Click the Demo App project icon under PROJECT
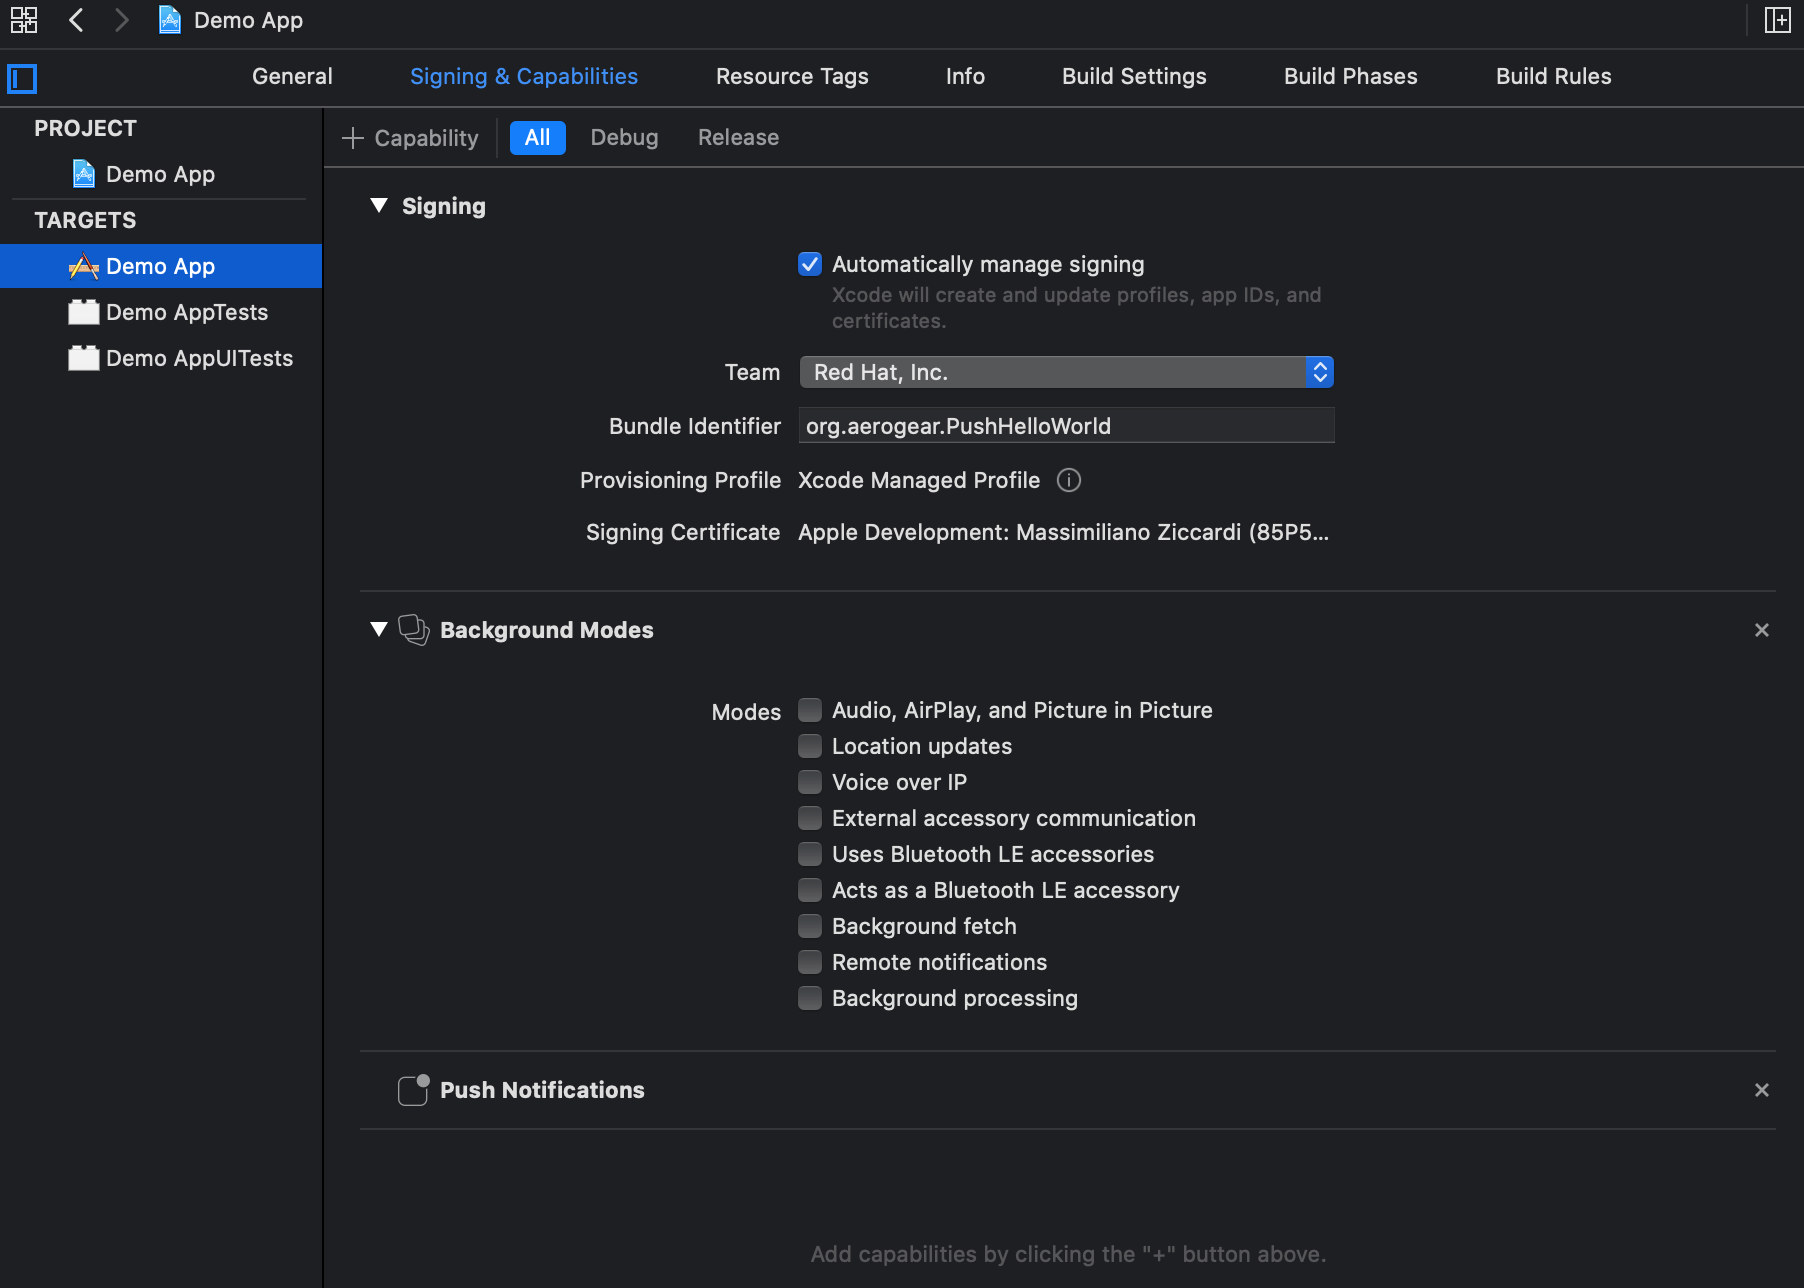Image resolution: width=1804 pixels, height=1288 pixels. point(84,174)
